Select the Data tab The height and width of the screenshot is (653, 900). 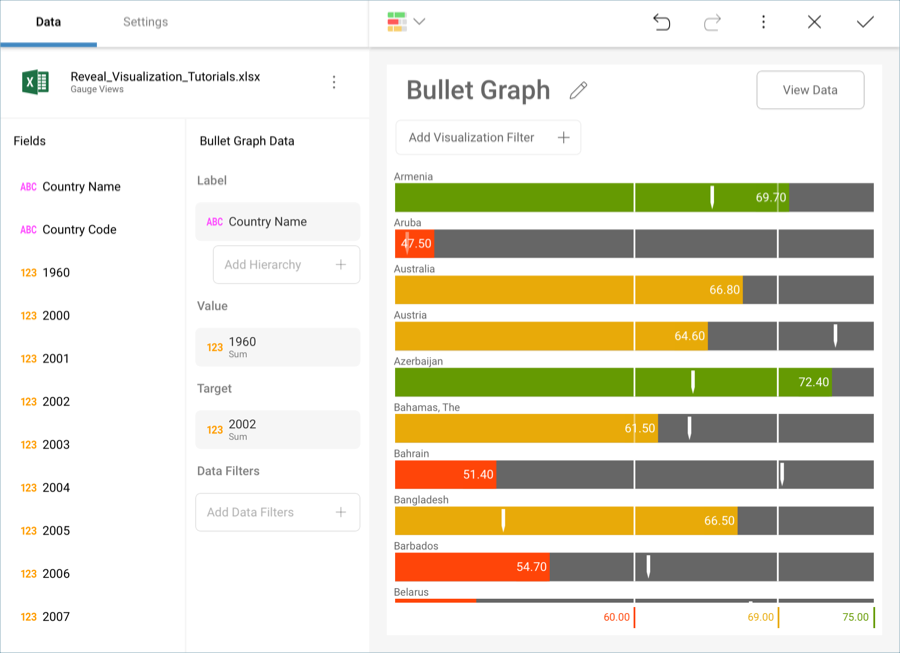point(48,22)
